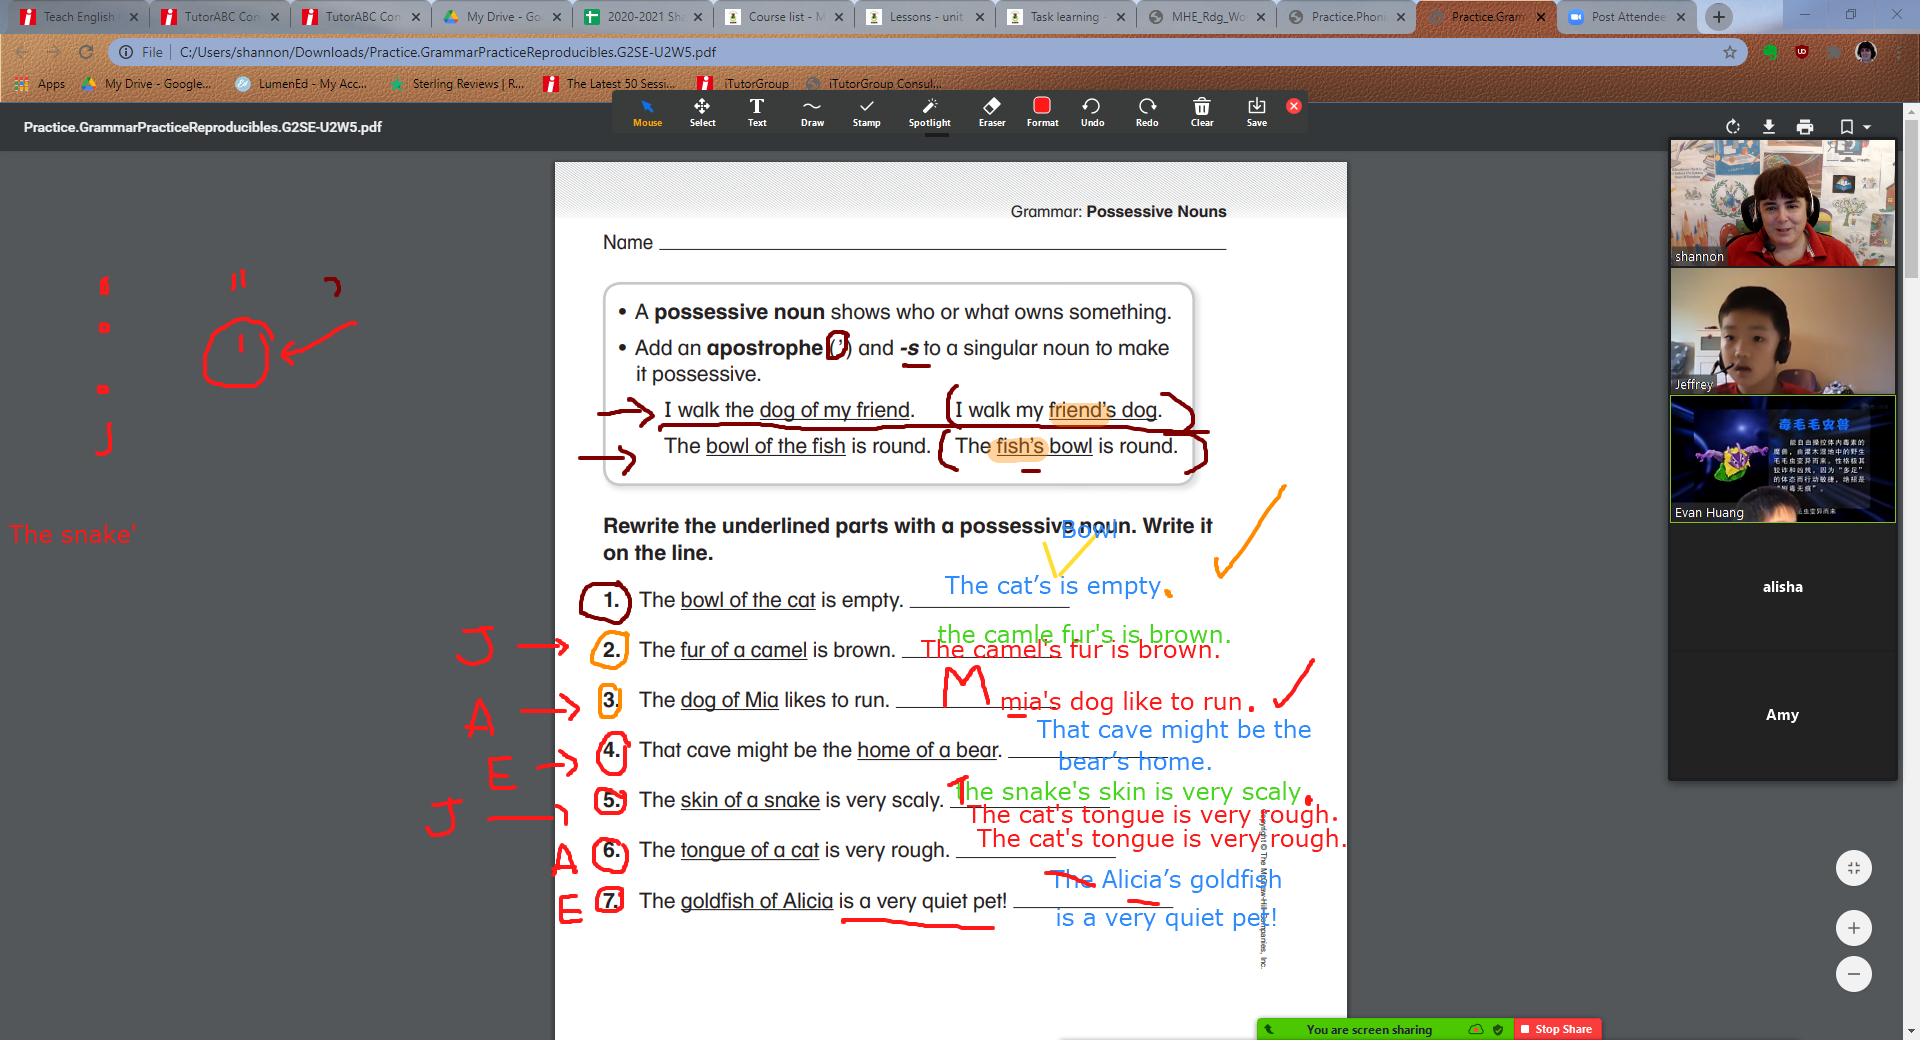1920x1040 pixels.
Task: Open The Latest 50 Sessi bookmark
Action: click(x=610, y=84)
